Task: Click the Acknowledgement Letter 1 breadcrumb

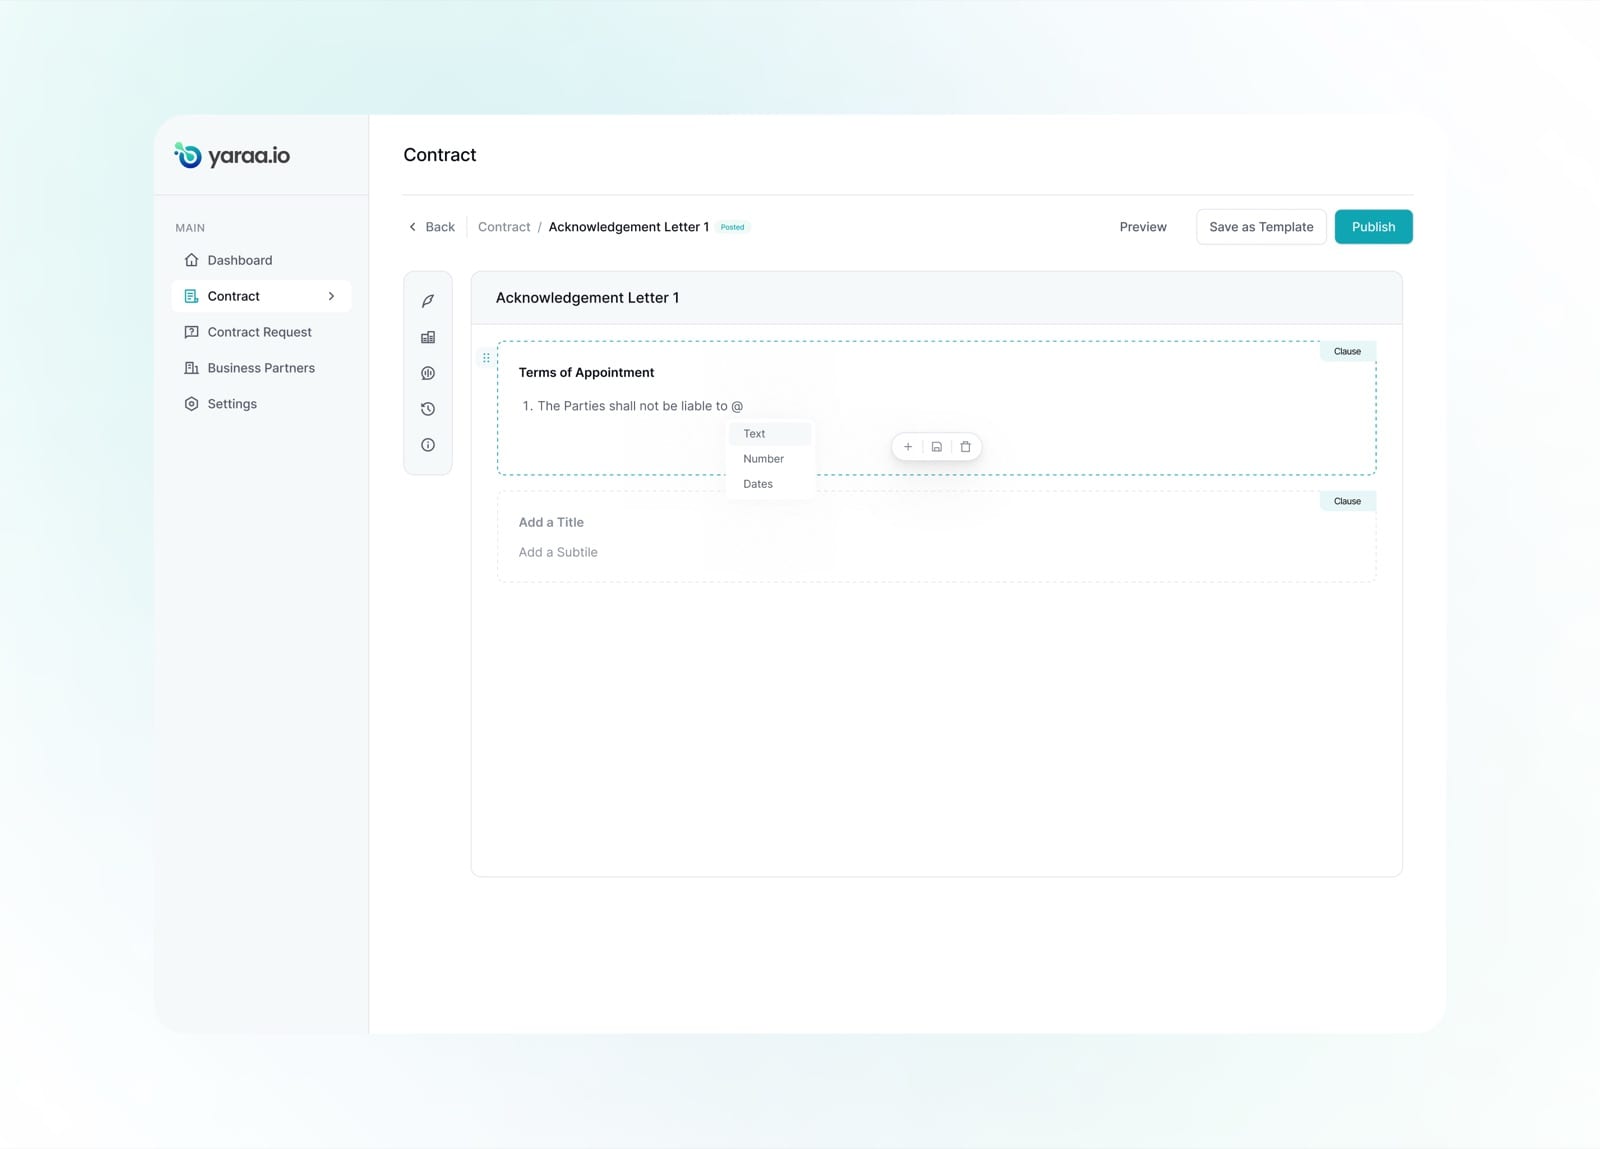Action: coord(629,227)
